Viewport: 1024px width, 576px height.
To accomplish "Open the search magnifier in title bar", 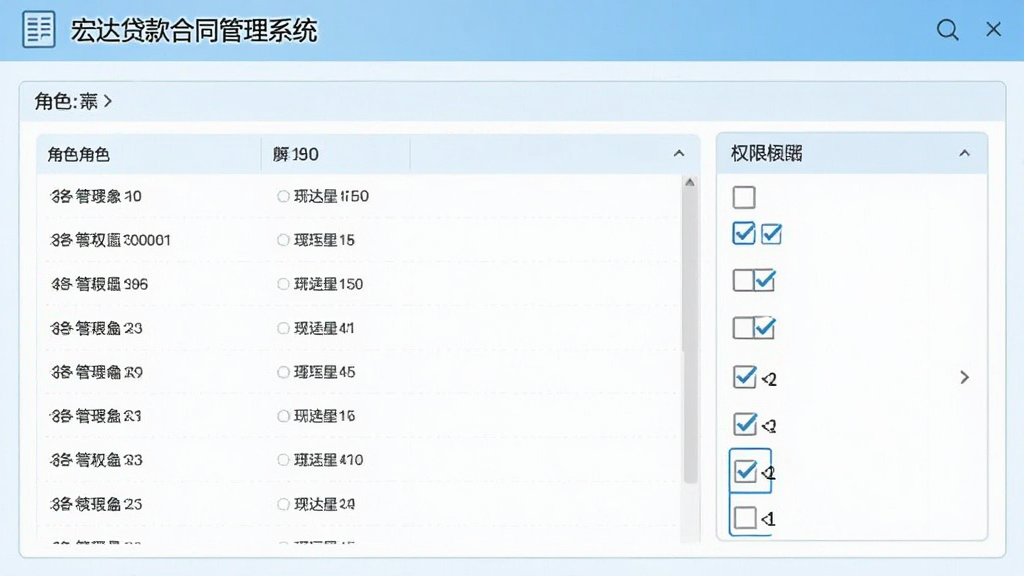I will click(948, 29).
